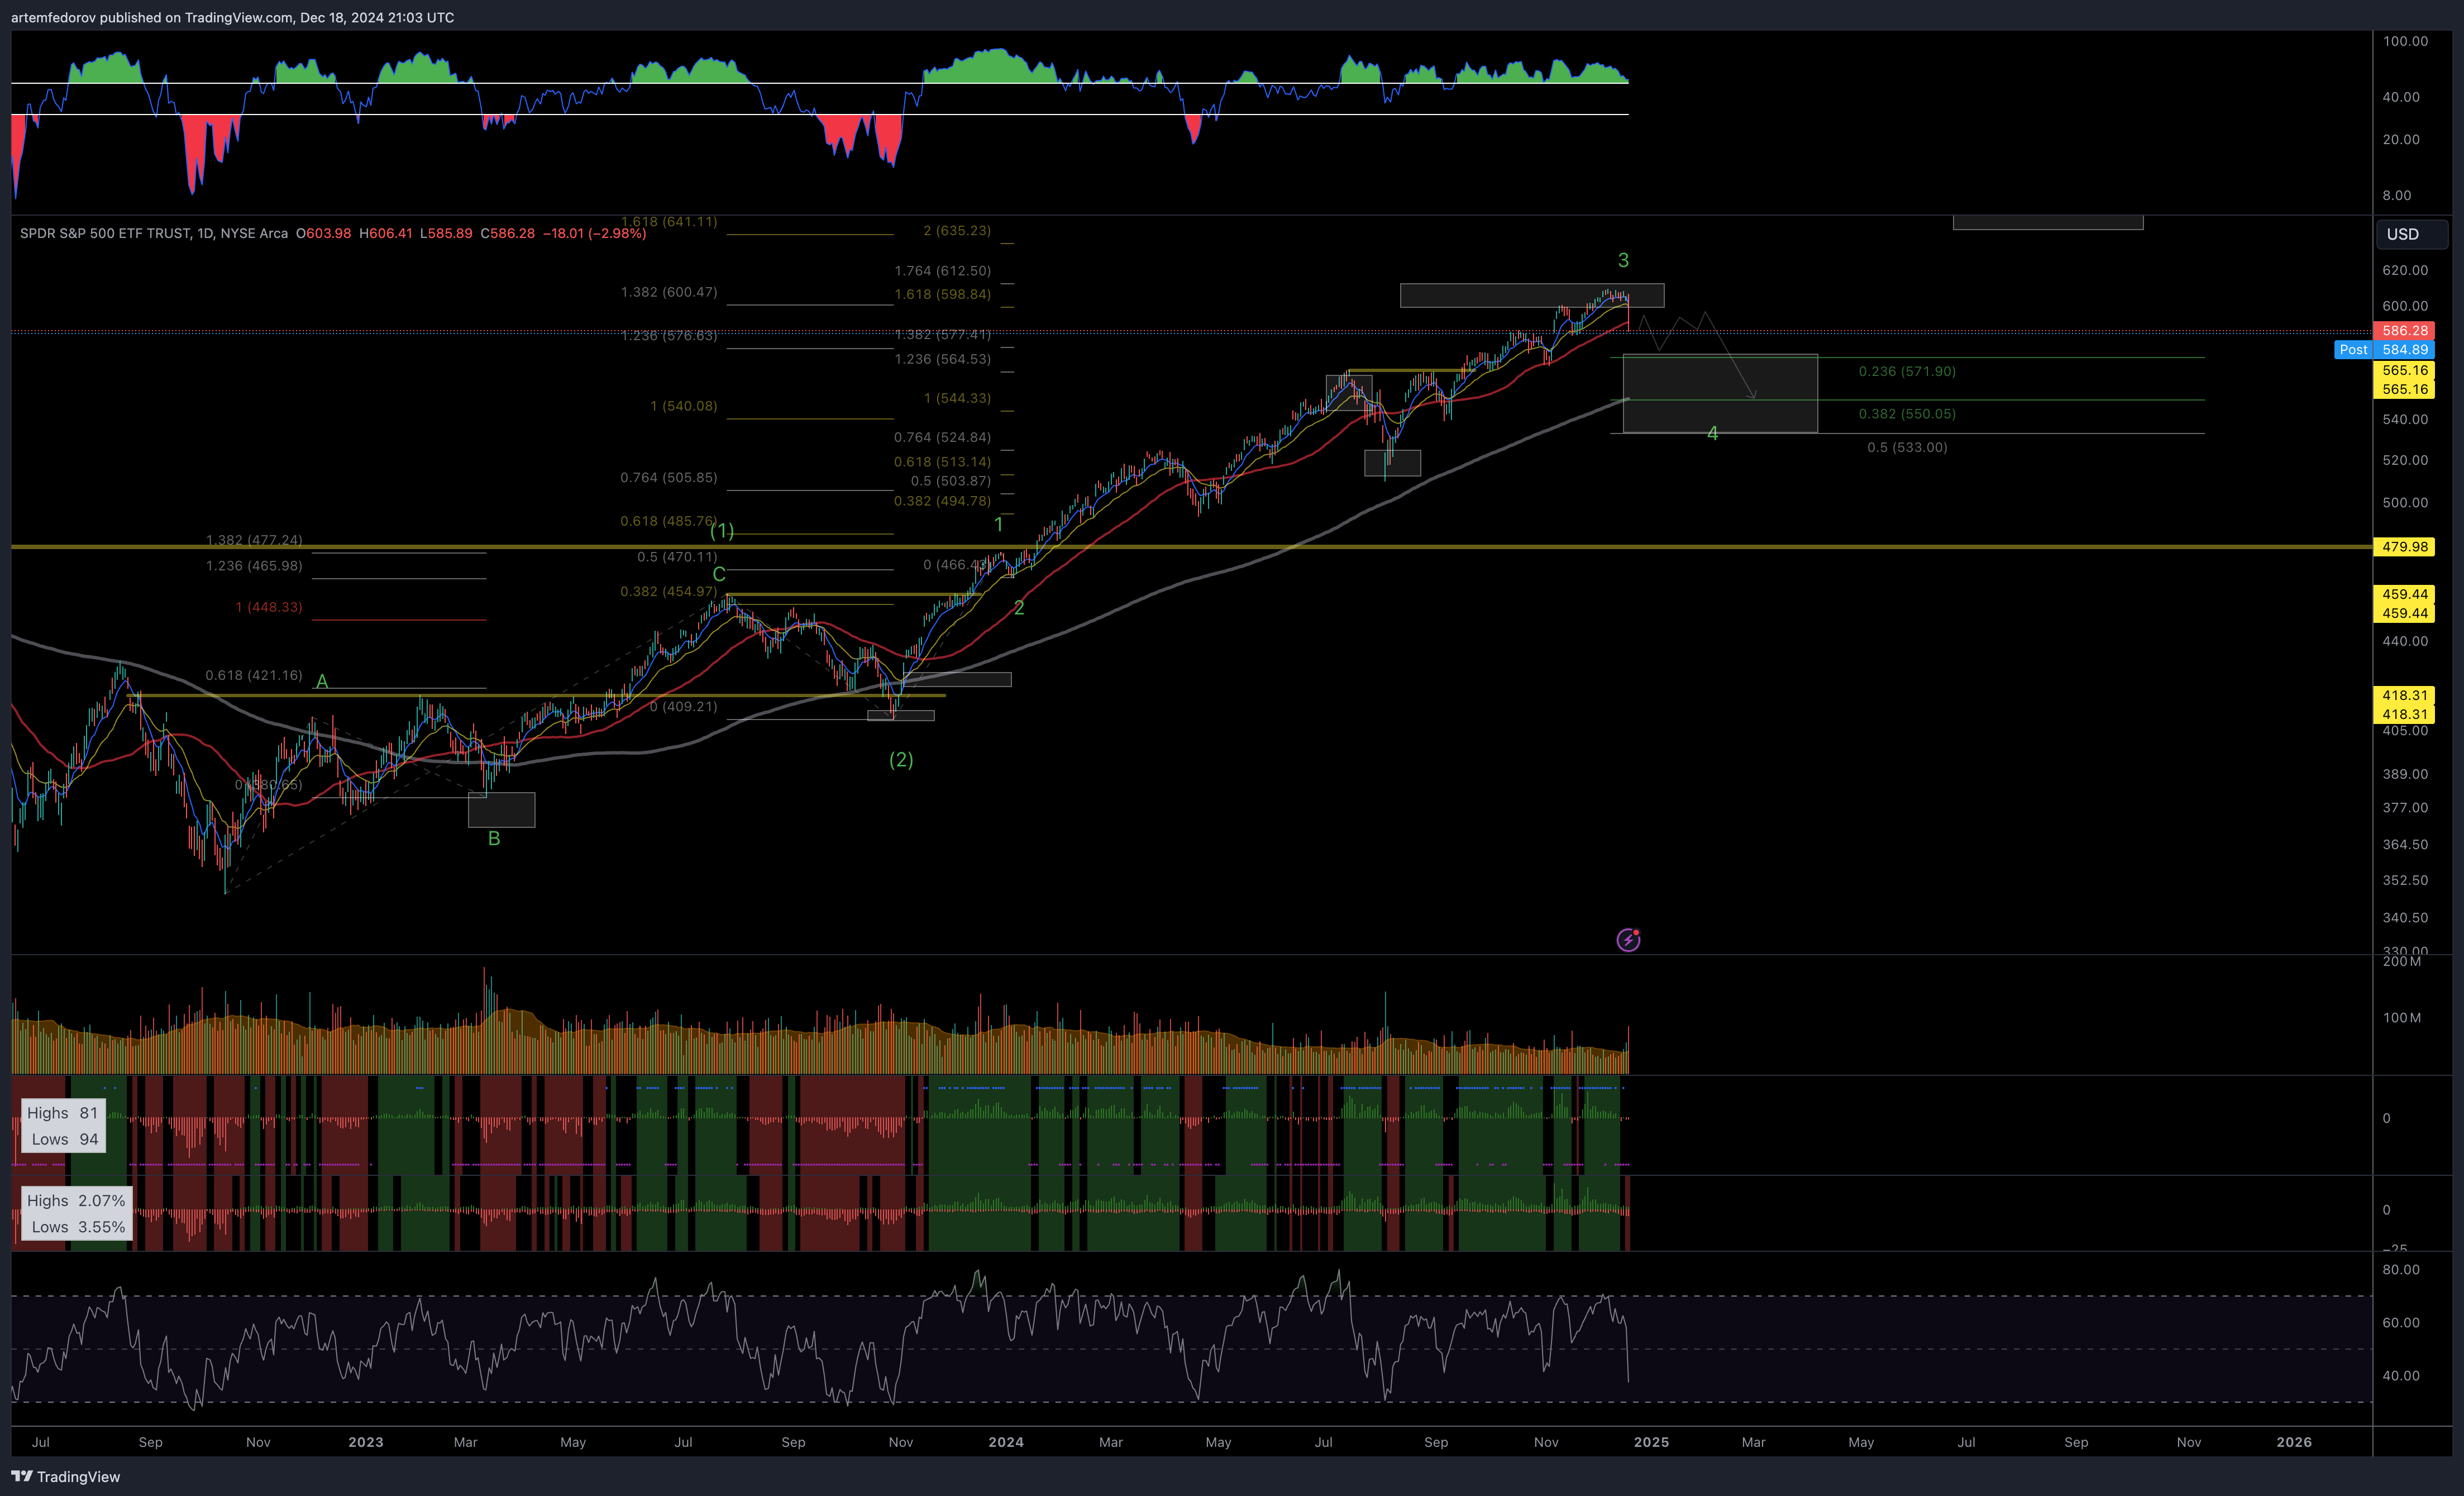Click the open value O603.98
The width and height of the screenshot is (2464, 1496).
[x=323, y=233]
